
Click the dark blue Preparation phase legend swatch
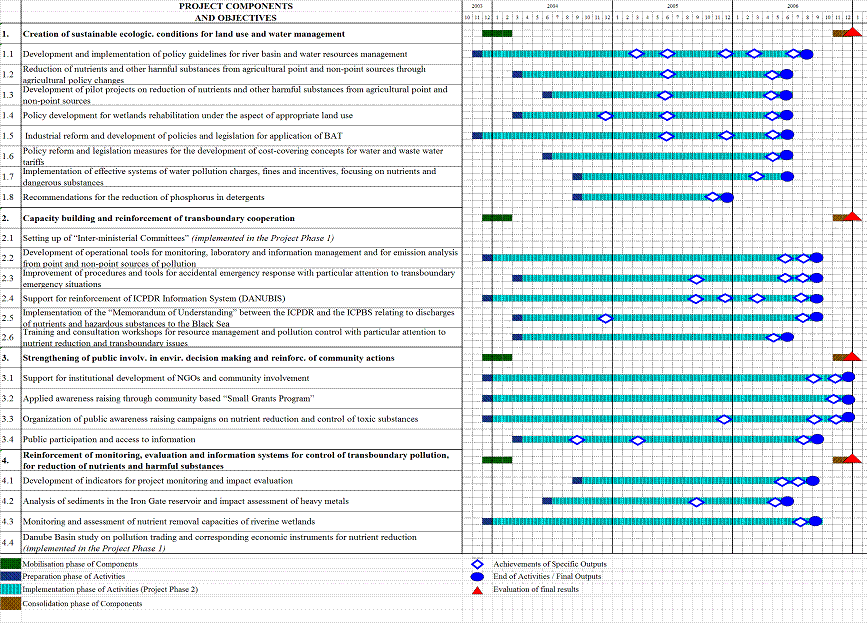point(11,577)
